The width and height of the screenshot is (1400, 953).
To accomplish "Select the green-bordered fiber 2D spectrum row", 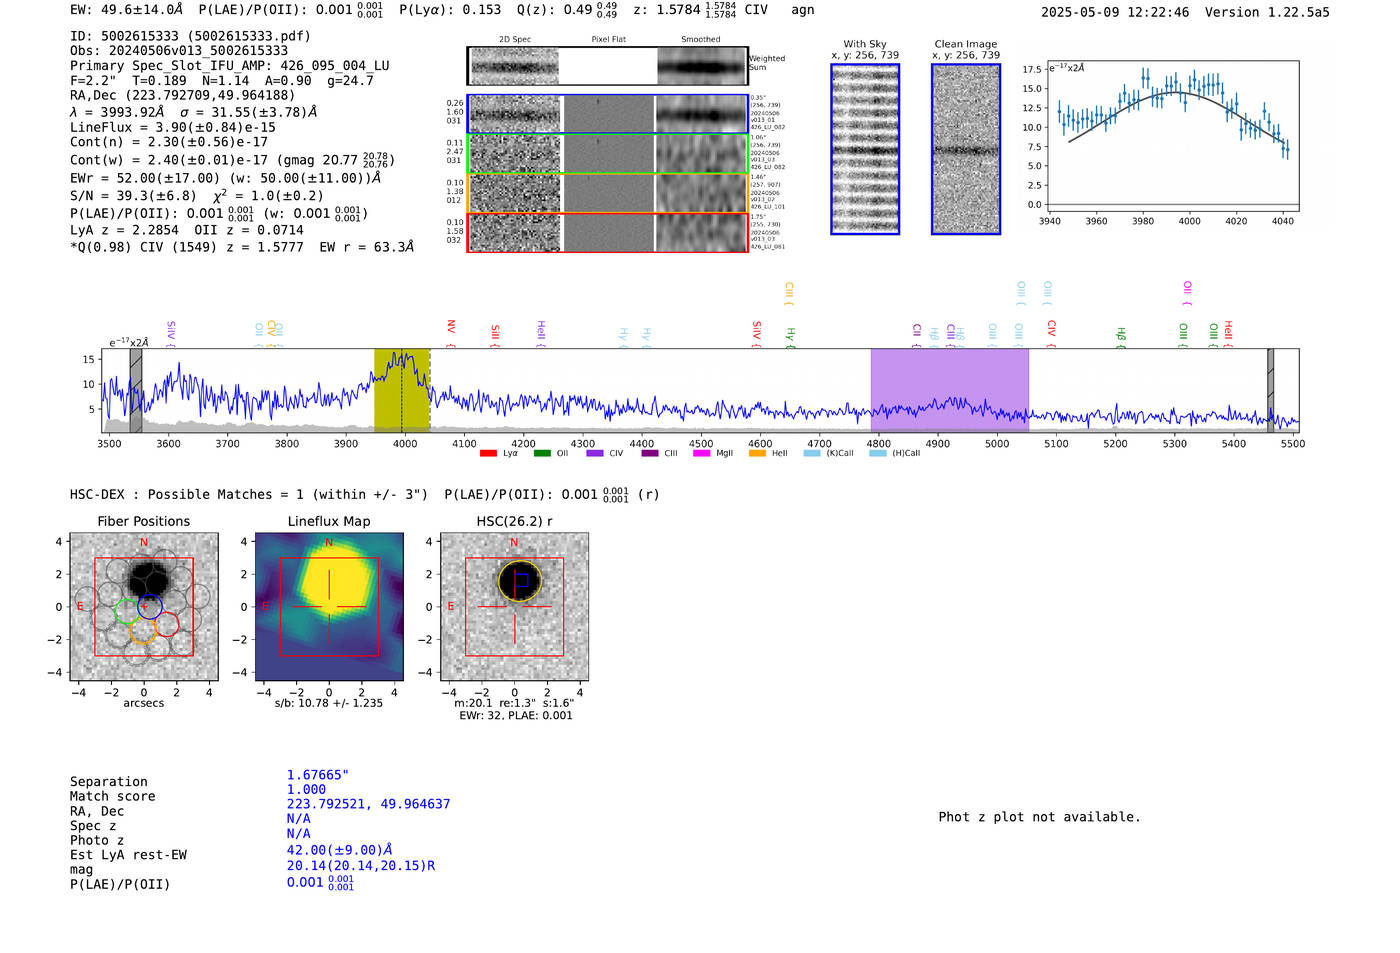I will 608,154.
